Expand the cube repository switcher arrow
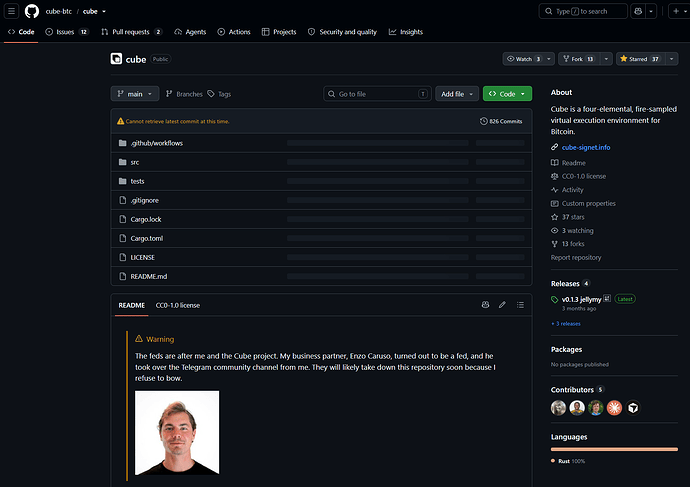690x487 pixels. click(104, 11)
